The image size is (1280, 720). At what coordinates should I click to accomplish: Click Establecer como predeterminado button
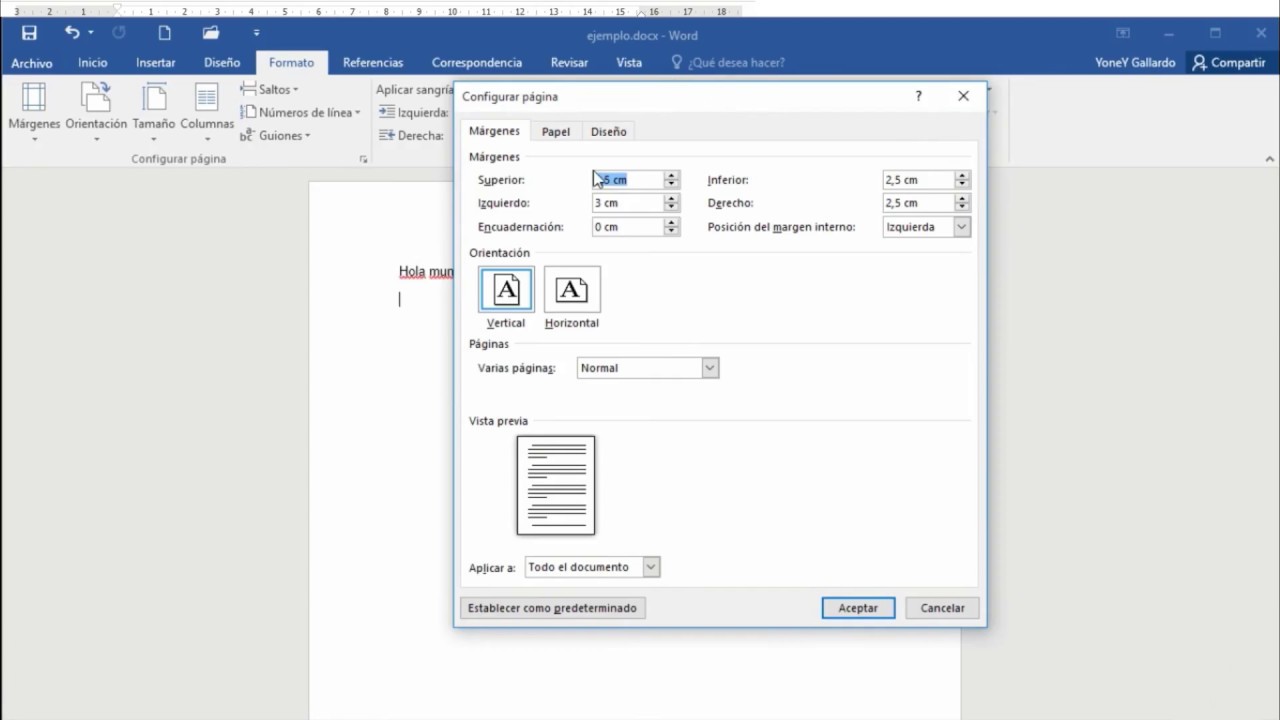(552, 608)
